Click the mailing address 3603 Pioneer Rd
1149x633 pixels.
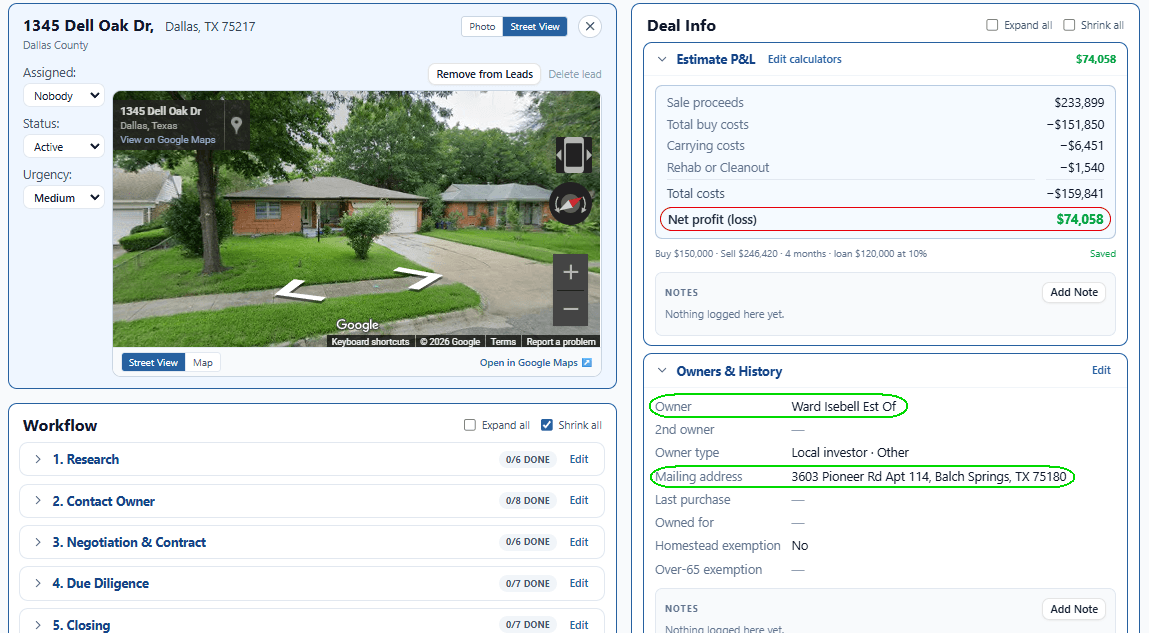(x=928, y=477)
